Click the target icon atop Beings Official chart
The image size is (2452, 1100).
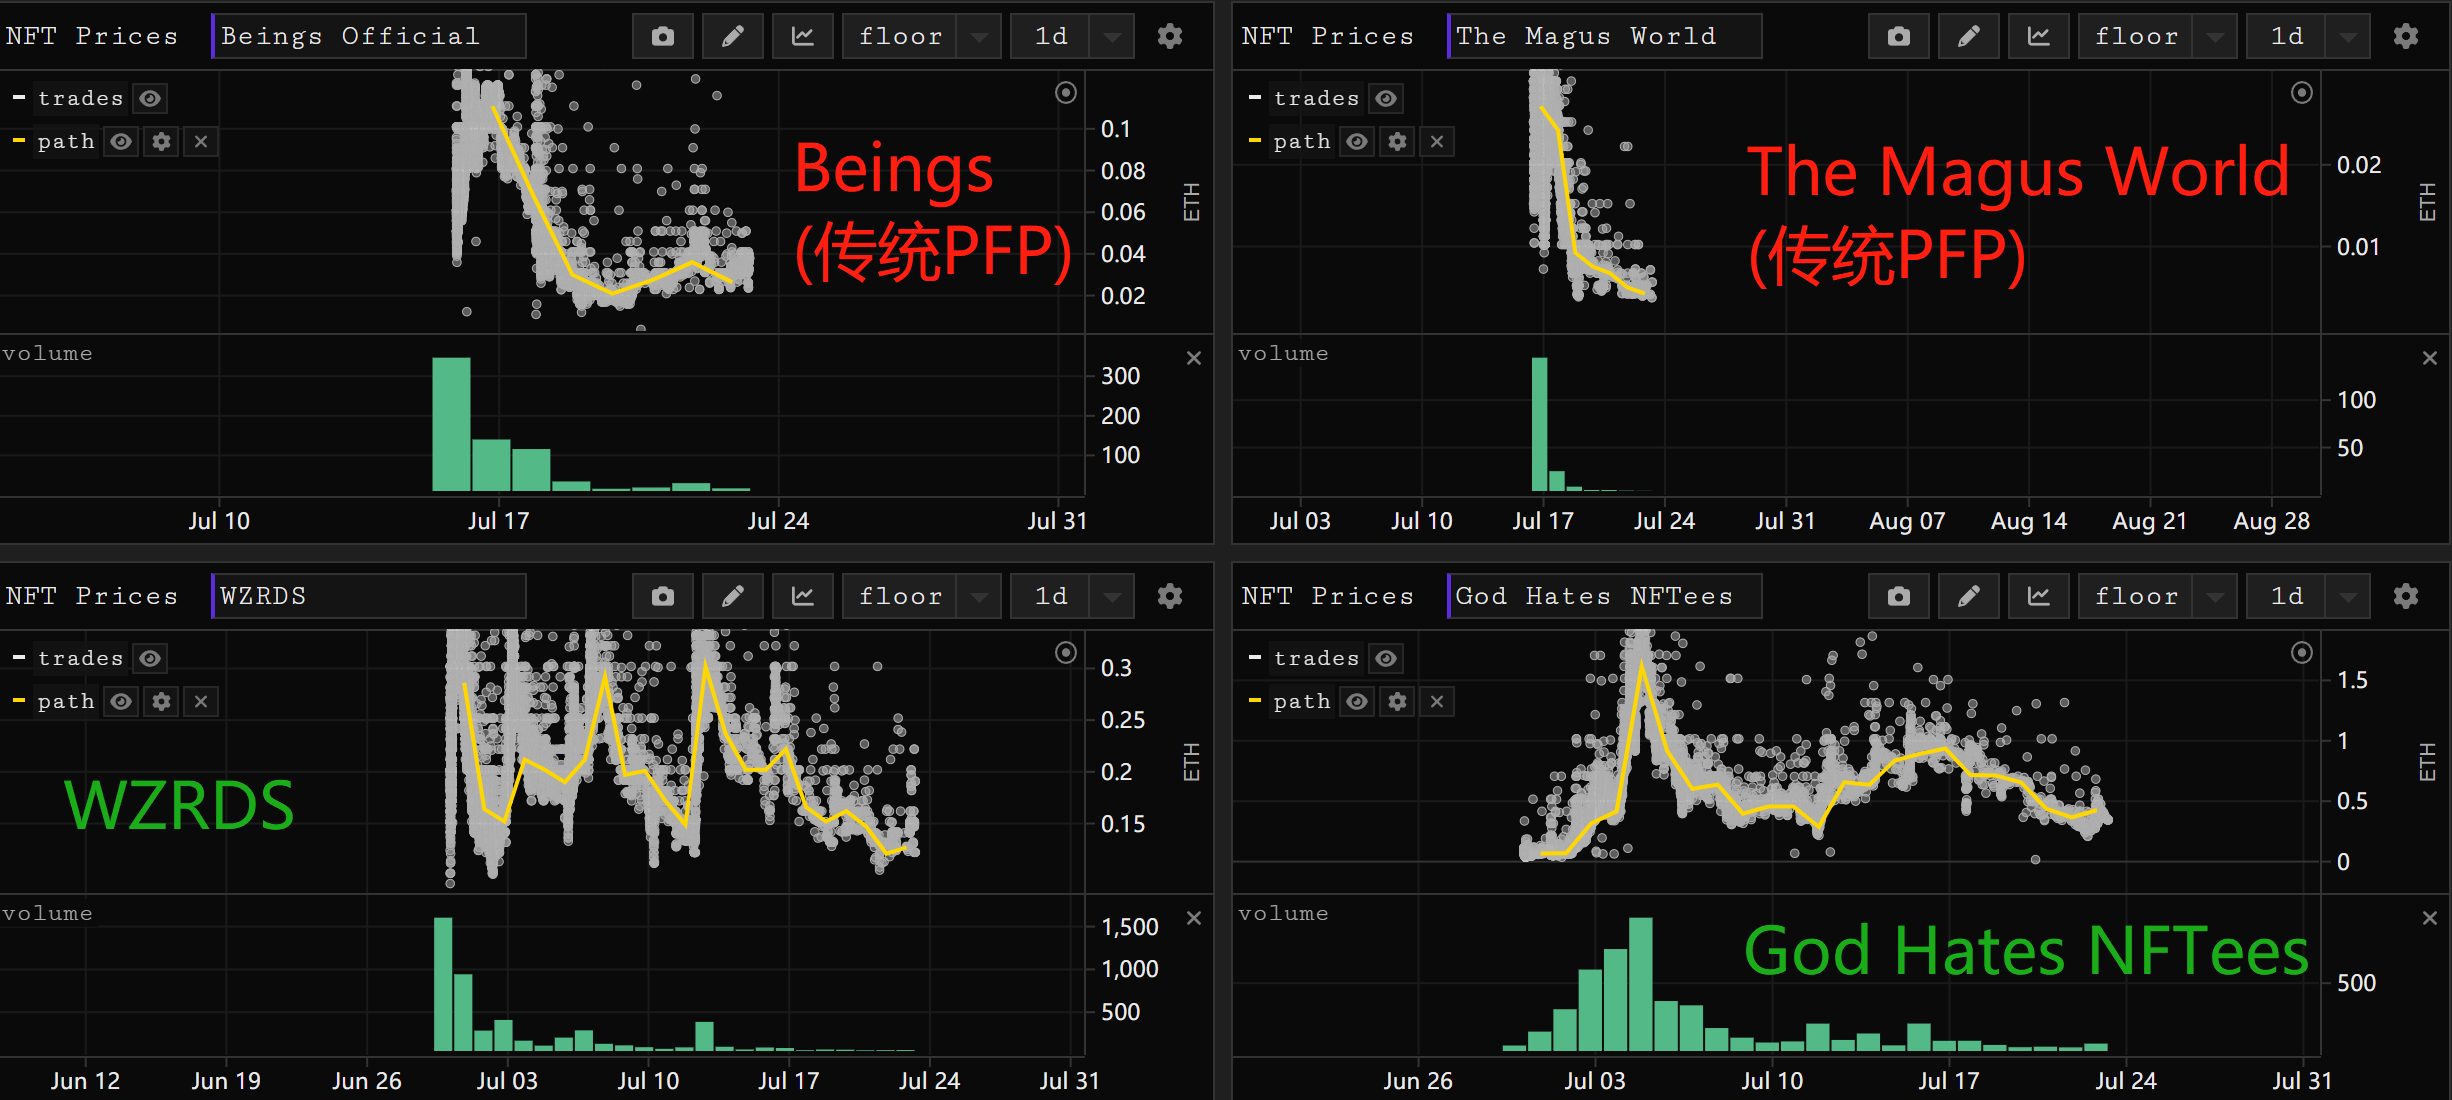coord(1066,93)
